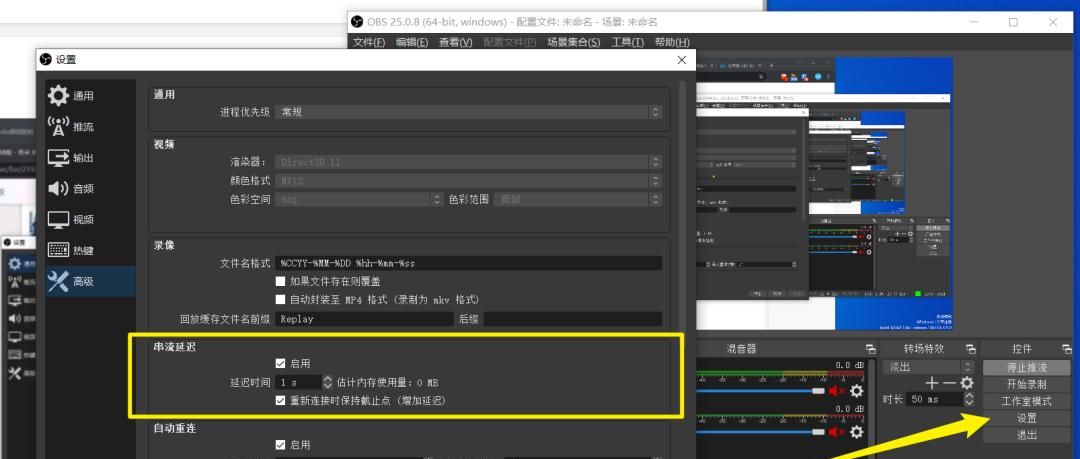Viewport: 1080px width, 459px height.
Task: Open the 输出 output icon in settings sidebar
Action: coord(59,158)
